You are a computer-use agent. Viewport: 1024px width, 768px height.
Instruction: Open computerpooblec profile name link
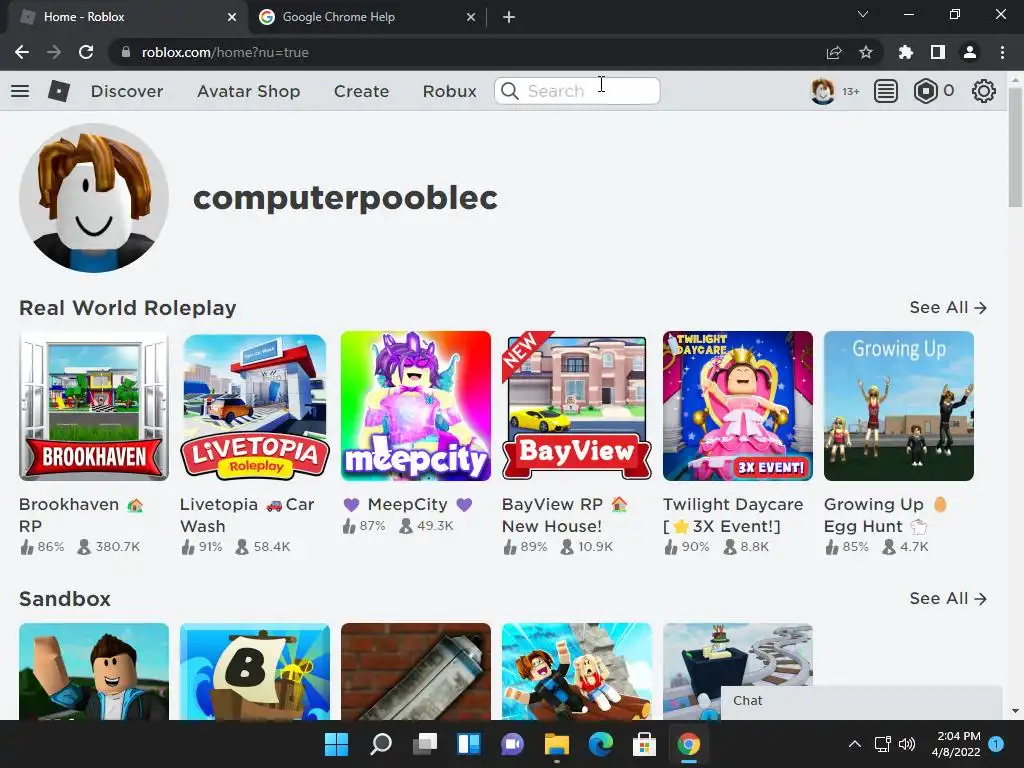coord(345,198)
